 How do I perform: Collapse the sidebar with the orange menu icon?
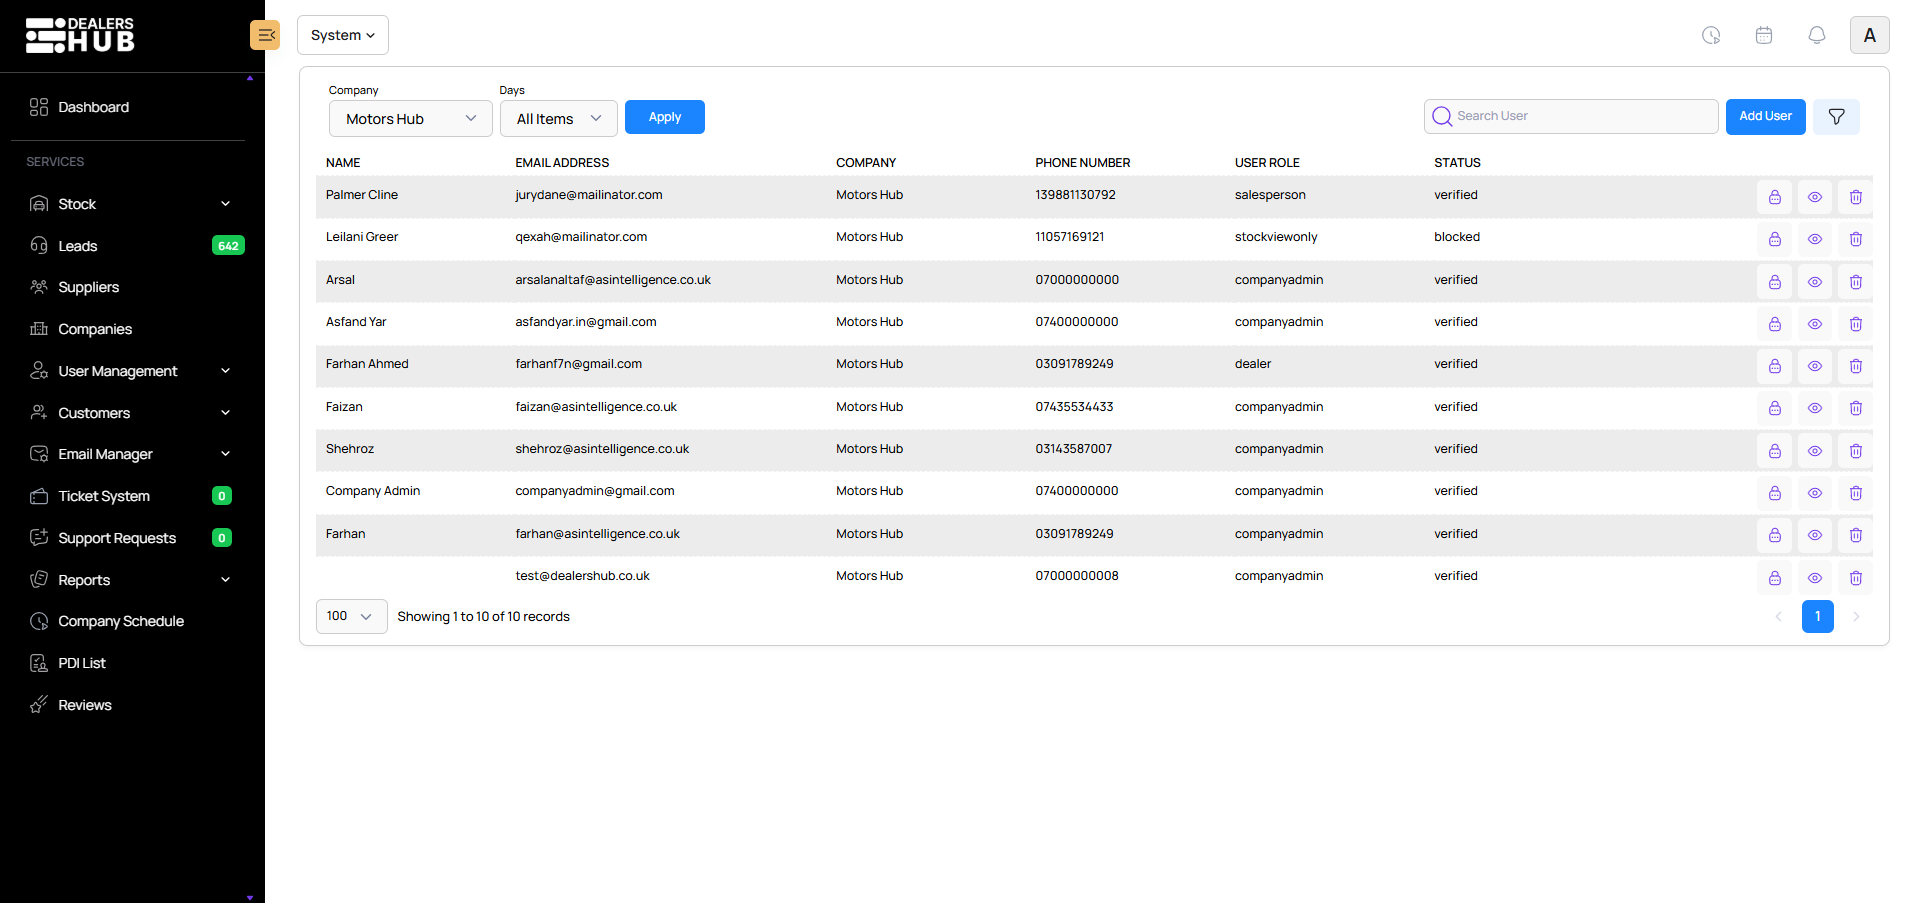click(x=265, y=35)
